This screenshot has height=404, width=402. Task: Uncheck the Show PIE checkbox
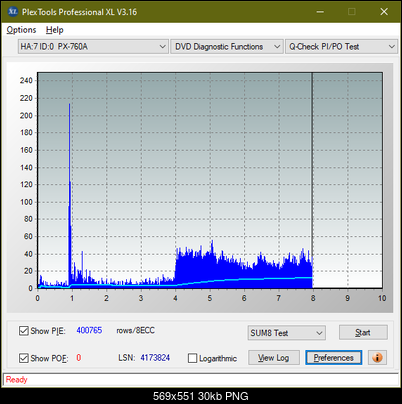24,331
